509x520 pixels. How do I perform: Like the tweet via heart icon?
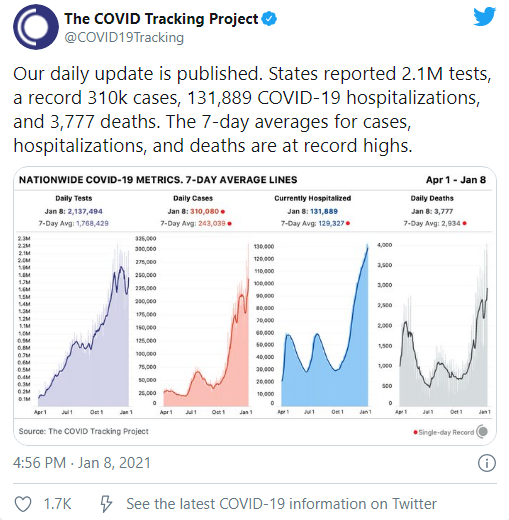click(23, 504)
